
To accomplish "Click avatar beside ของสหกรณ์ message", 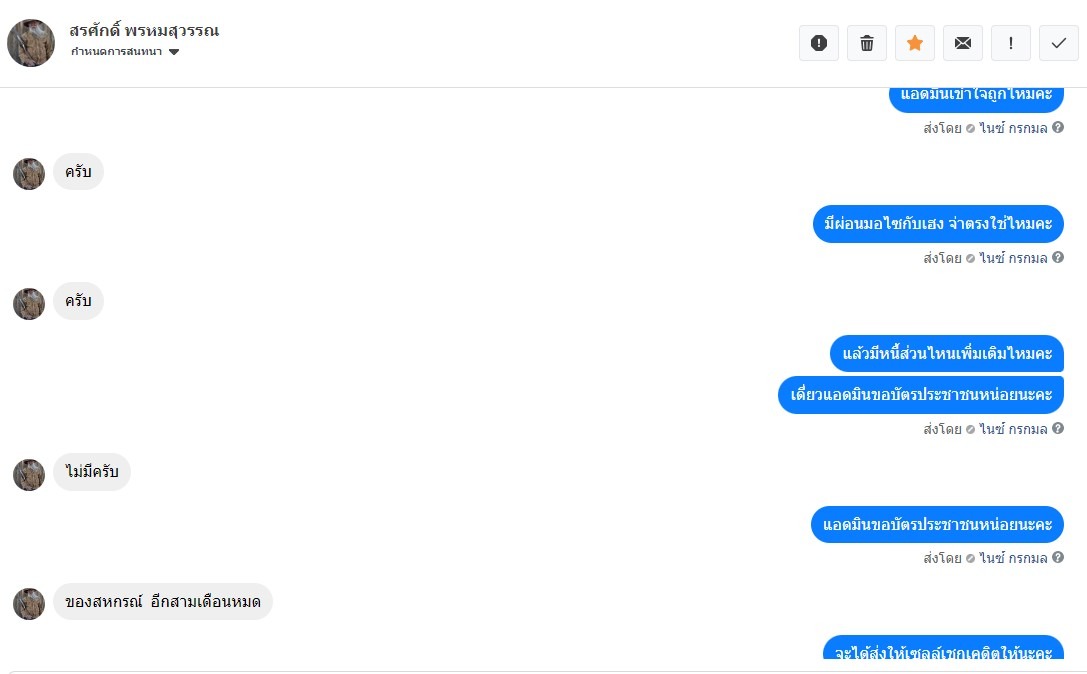I will 29,604.
